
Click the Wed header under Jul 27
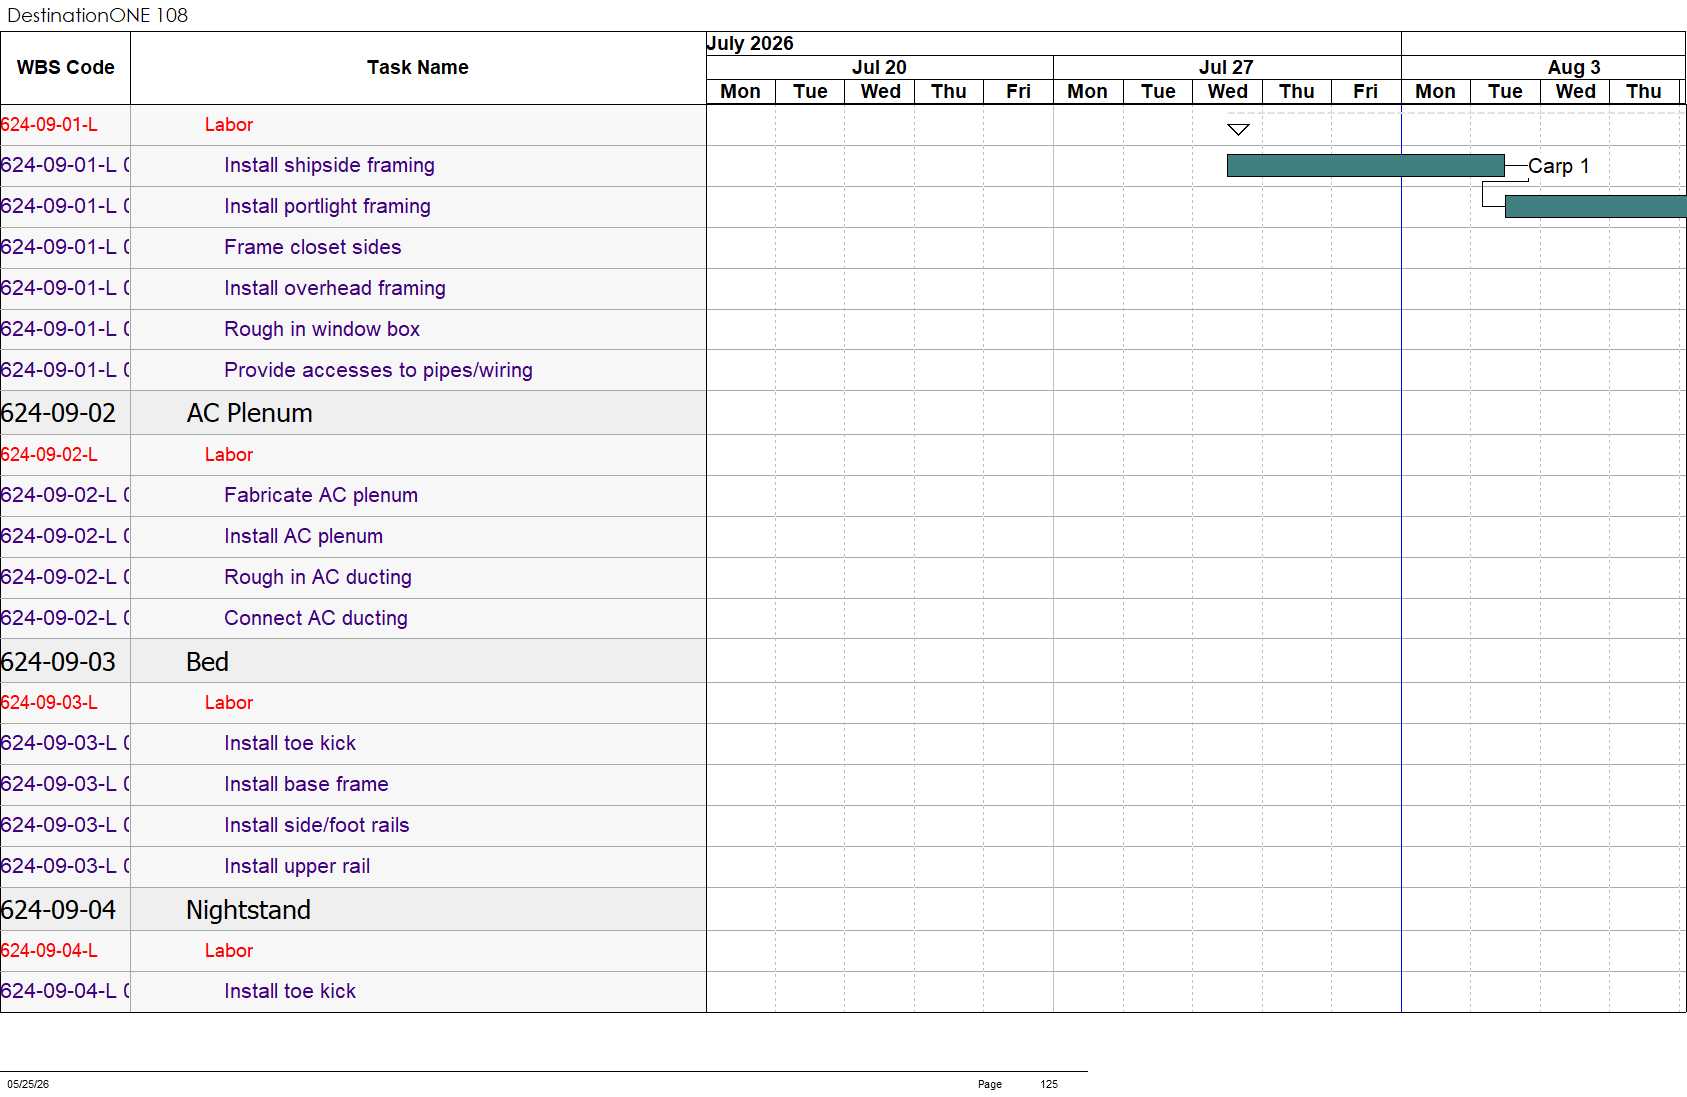tap(1227, 91)
